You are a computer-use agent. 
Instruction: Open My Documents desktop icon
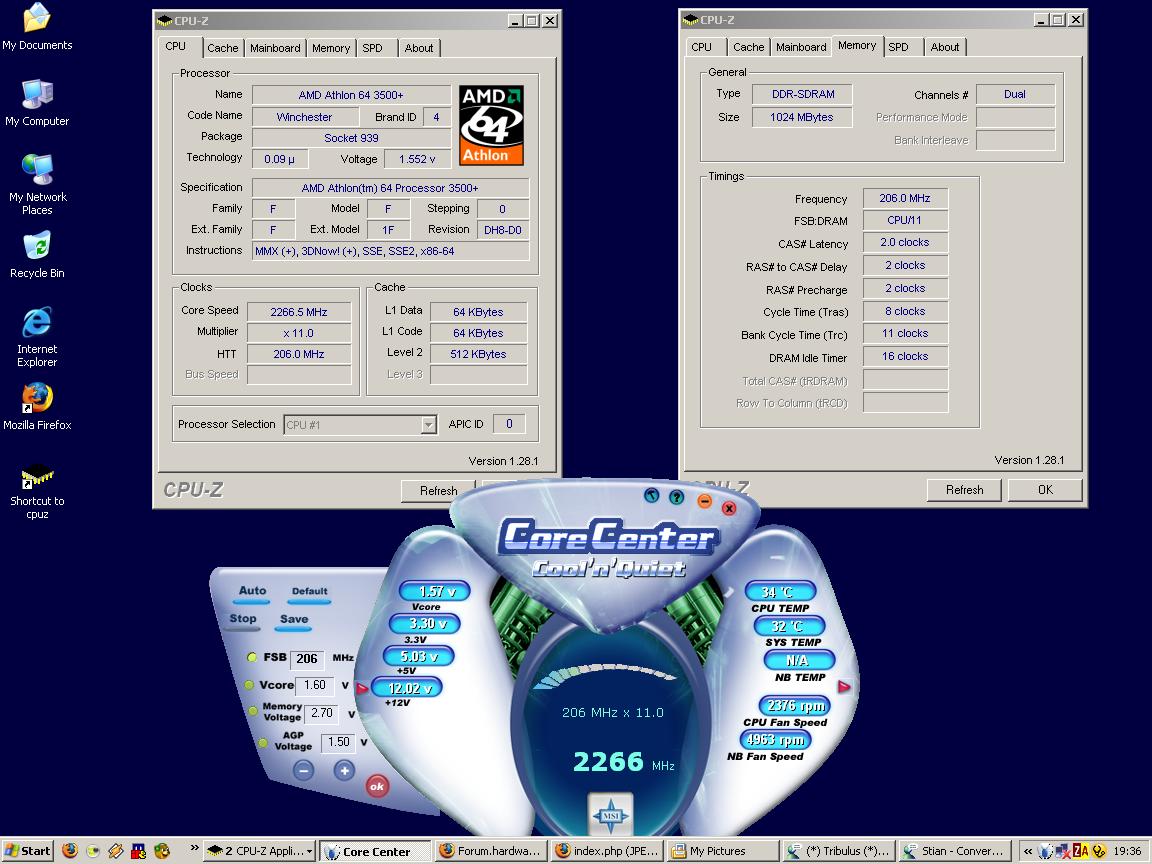coord(37,27)
